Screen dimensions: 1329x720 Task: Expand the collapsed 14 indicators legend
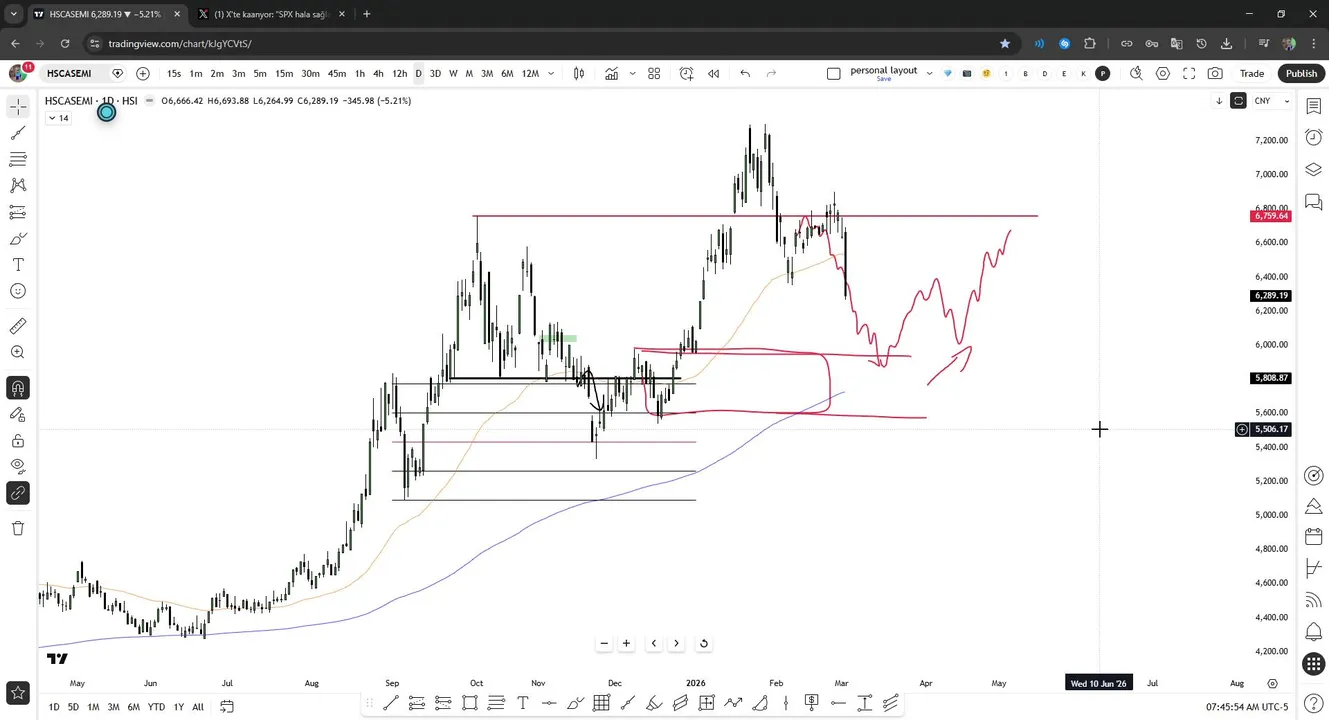[x=58, y=118]
